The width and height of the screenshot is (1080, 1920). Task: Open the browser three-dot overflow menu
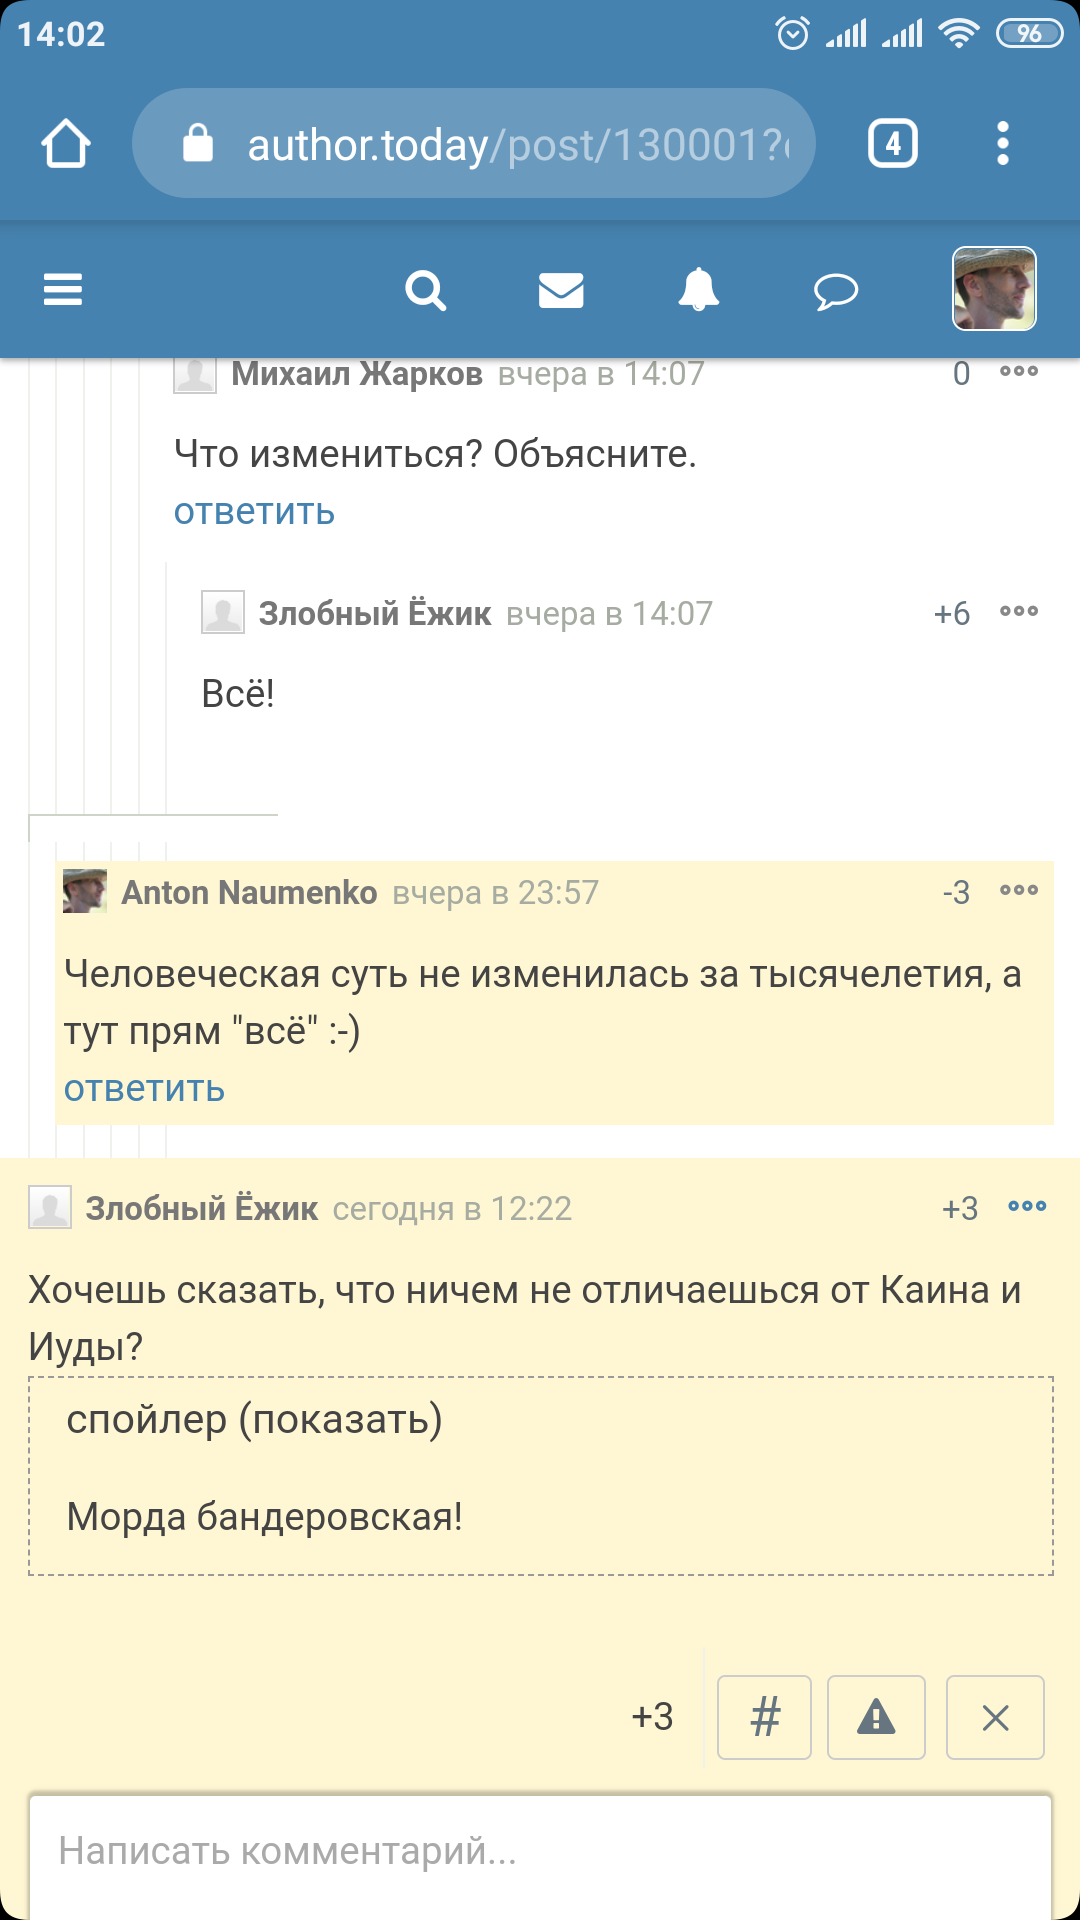click(x=1003, y=144)
